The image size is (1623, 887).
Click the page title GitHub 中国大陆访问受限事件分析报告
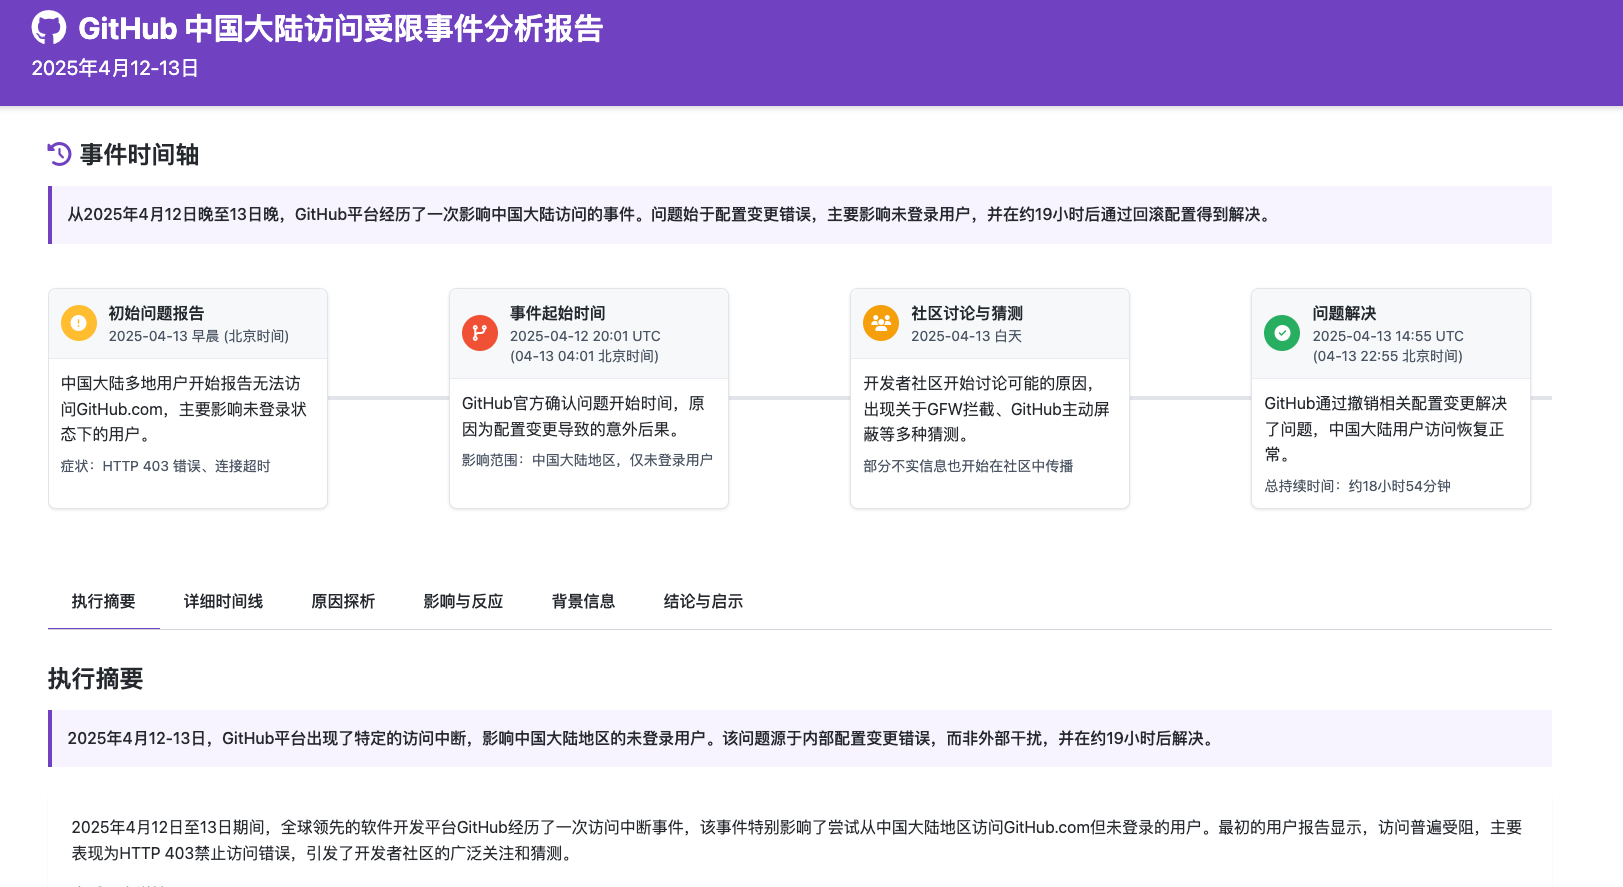pyautogui.click(x=341, y=28)
